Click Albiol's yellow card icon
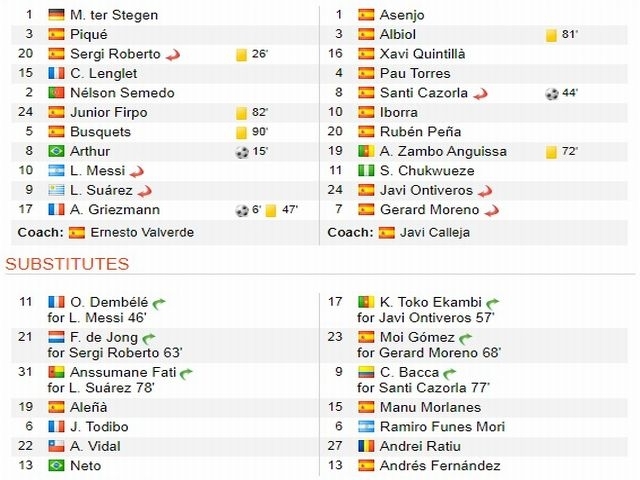Screen dimensions: 640x480 tap(551, 35)
